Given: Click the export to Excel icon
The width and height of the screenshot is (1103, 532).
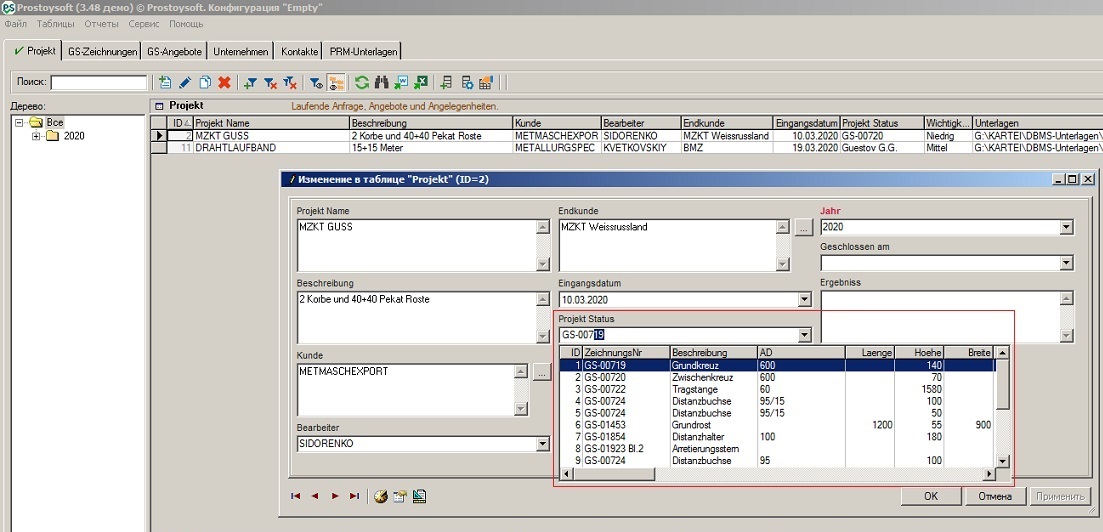Looking at the screenshot, I should tap(421, 83).
